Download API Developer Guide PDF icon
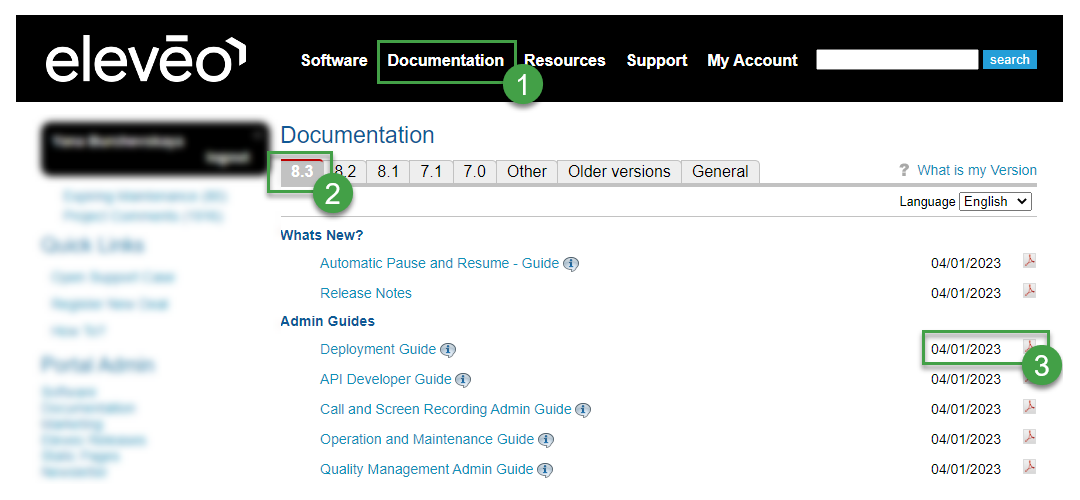 (x=1029, y=377)
